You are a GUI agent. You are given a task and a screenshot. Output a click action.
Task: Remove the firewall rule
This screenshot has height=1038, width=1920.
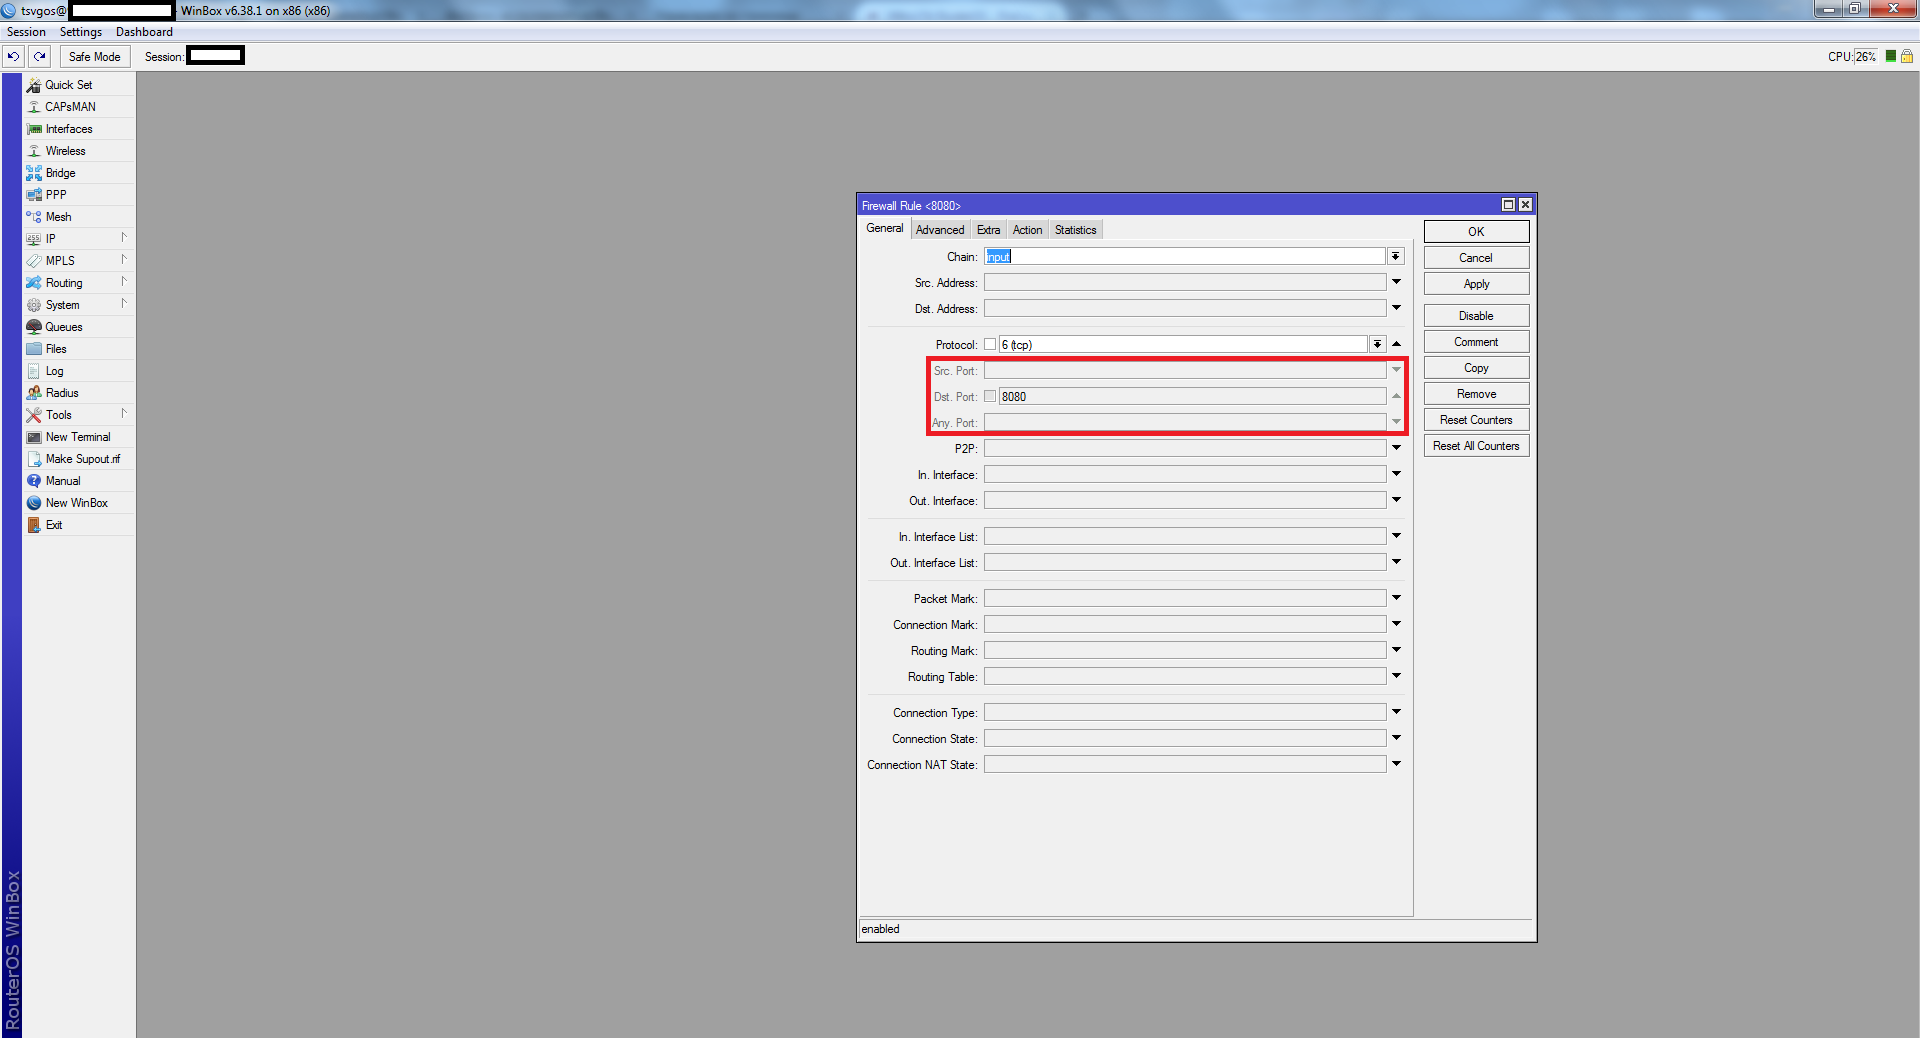tap(1476, 394)
